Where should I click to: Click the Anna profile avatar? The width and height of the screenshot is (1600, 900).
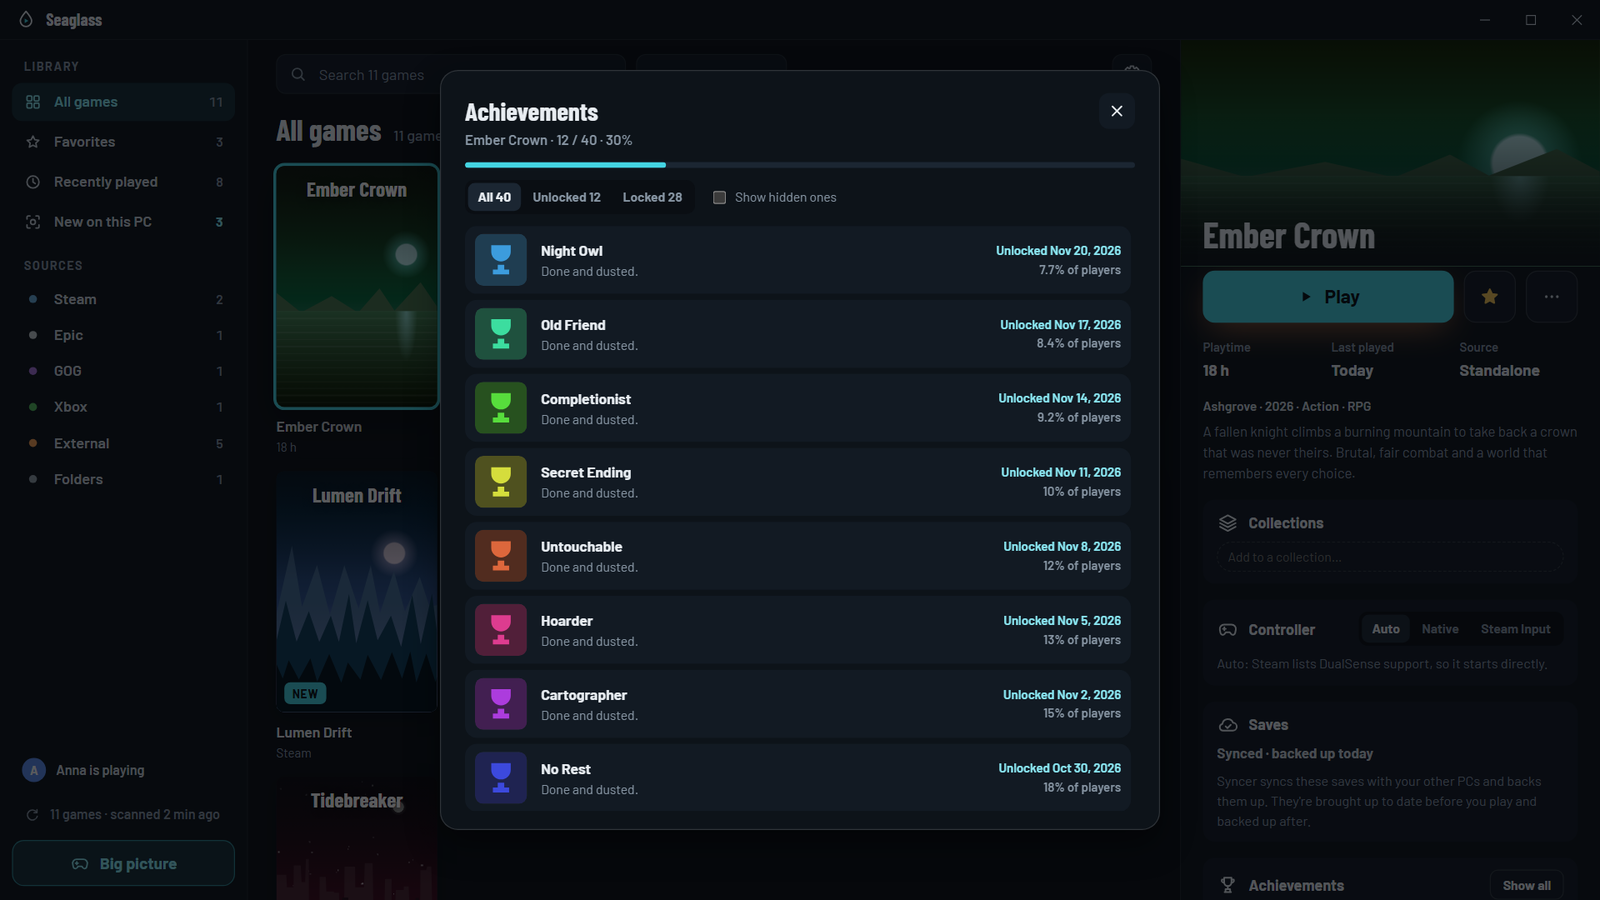[x=34, y=770]
